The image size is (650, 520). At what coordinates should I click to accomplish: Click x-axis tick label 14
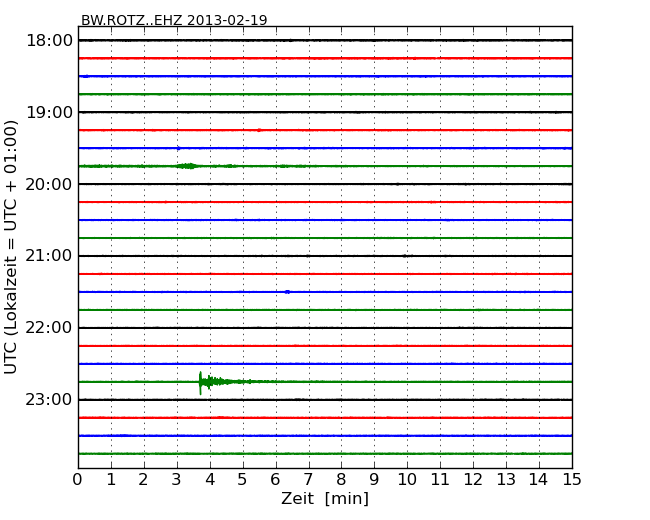539,479
